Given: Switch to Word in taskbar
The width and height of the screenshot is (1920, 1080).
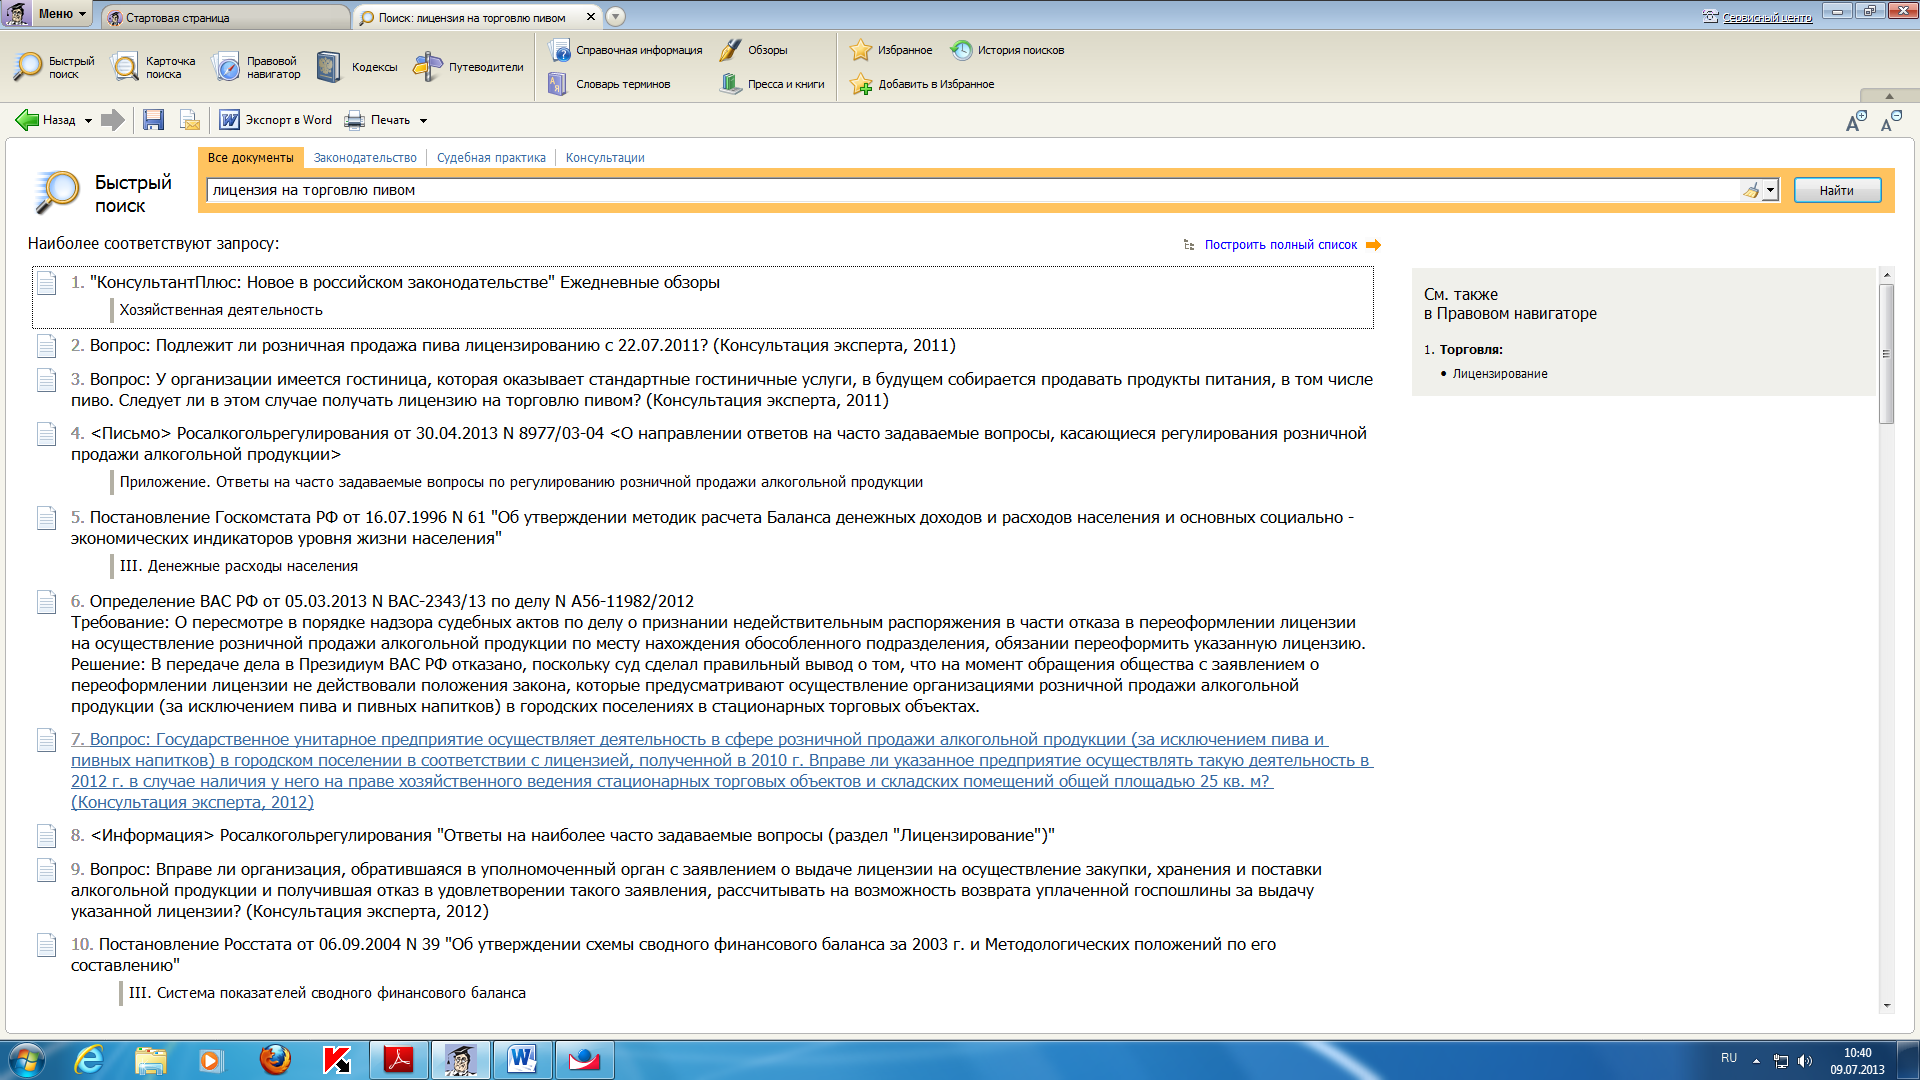Looking at the screenshot, I should [x=522, y=1060].
